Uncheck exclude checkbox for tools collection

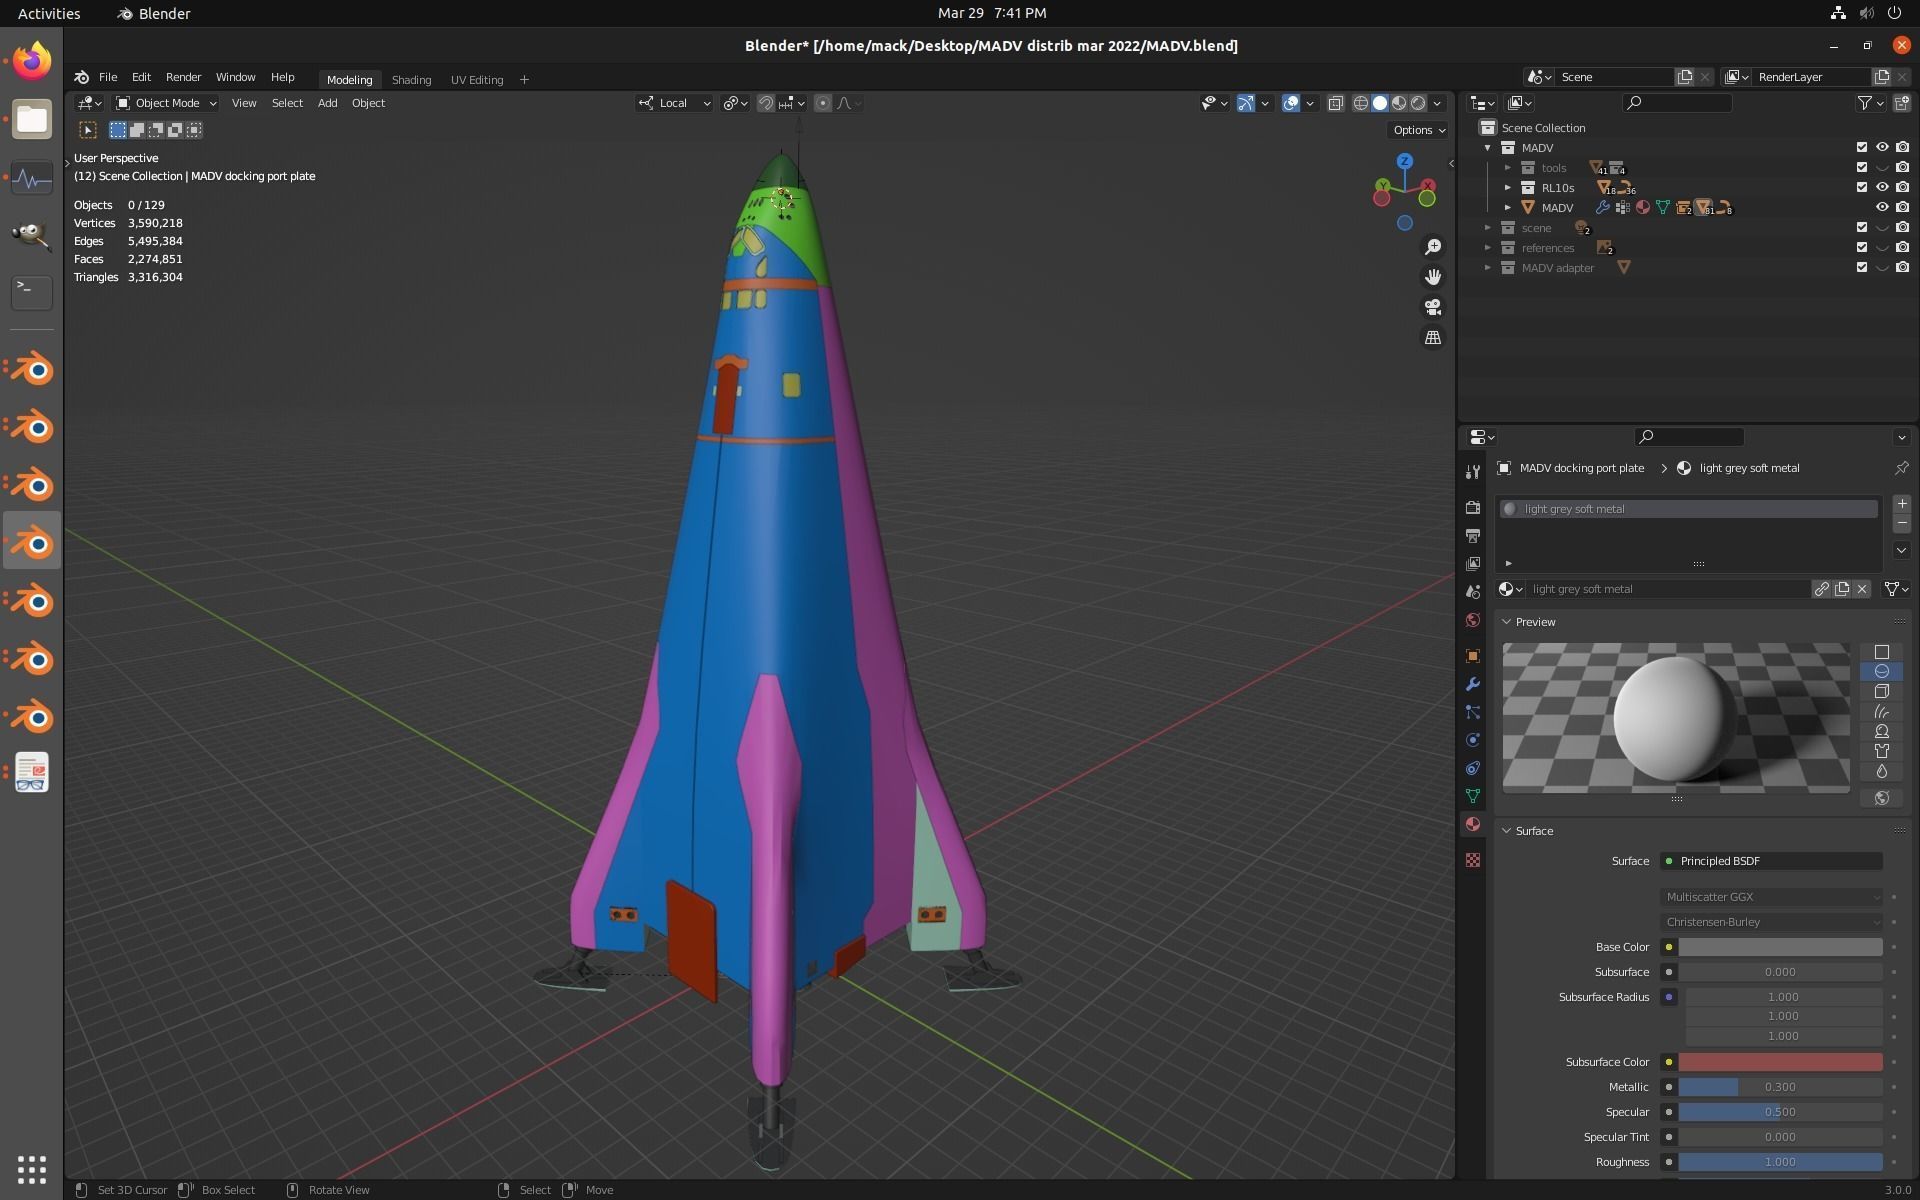click(1861, 168)
